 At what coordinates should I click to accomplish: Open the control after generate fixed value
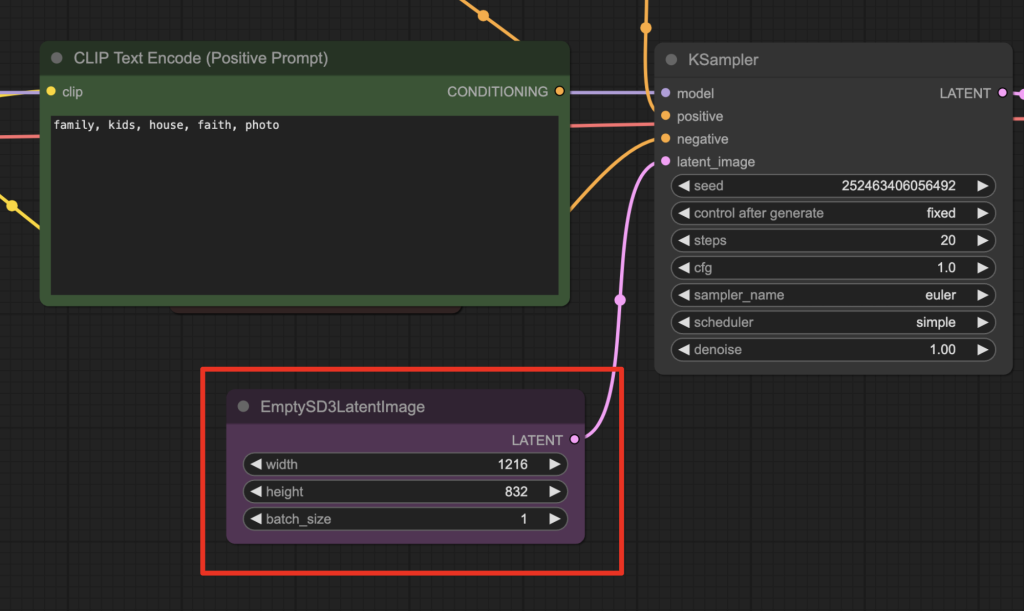point(941,213)
